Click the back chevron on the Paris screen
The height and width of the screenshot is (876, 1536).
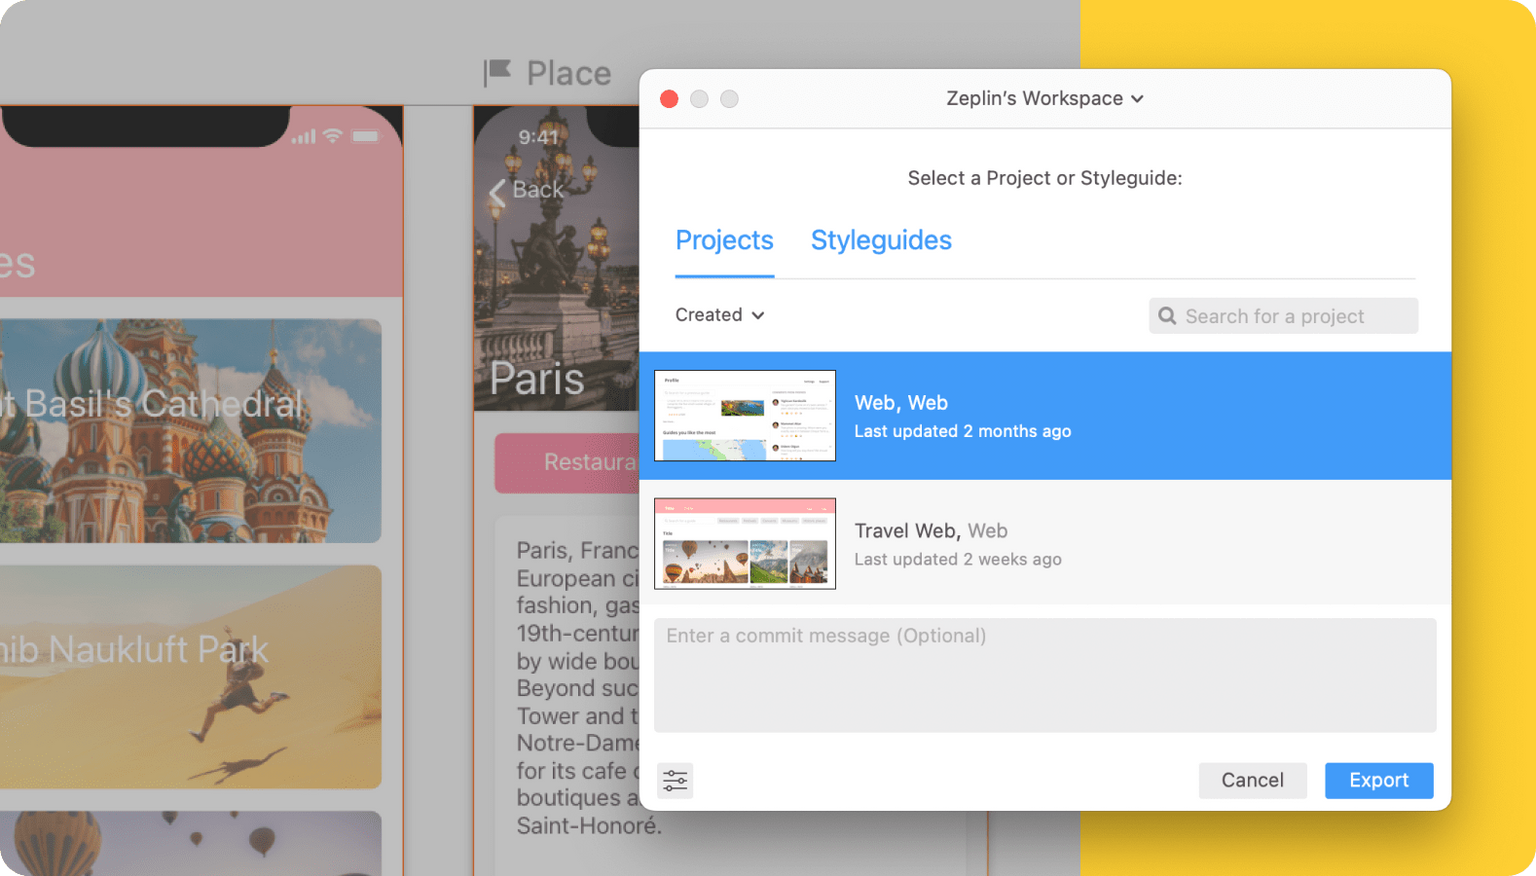[498, 191]
